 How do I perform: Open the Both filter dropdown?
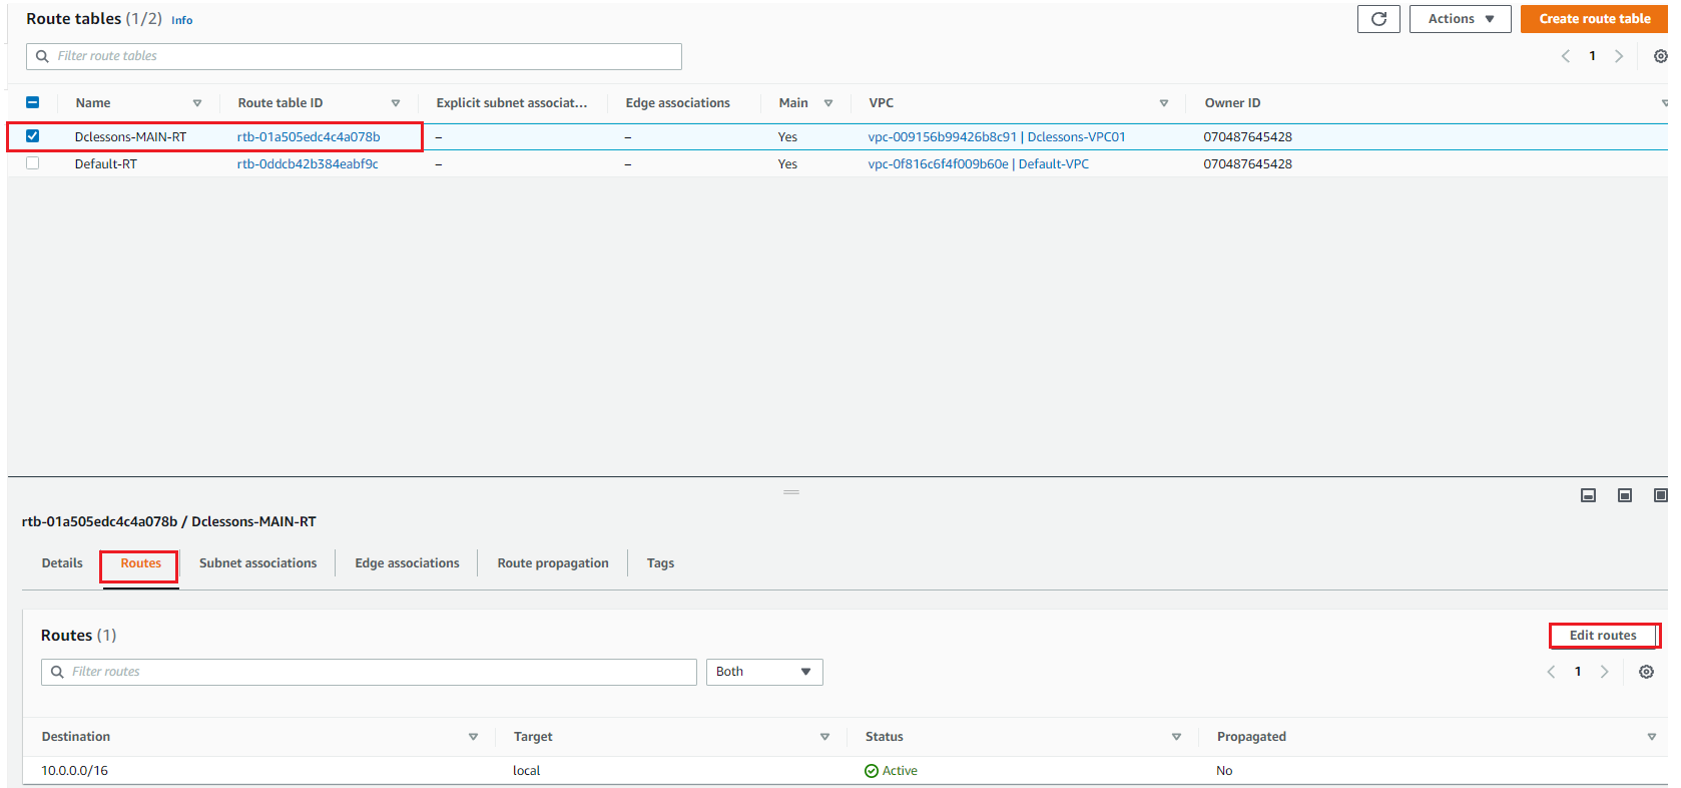[x=764, y=672]
